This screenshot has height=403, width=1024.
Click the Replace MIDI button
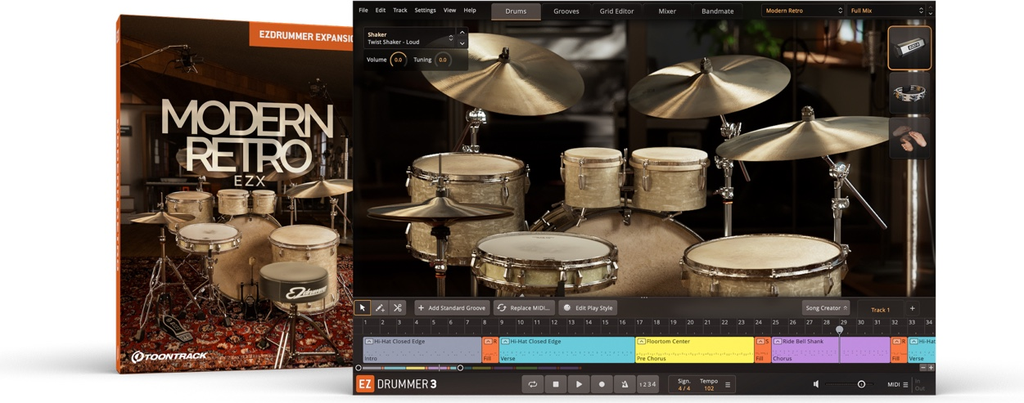click(x=524, y=308)
